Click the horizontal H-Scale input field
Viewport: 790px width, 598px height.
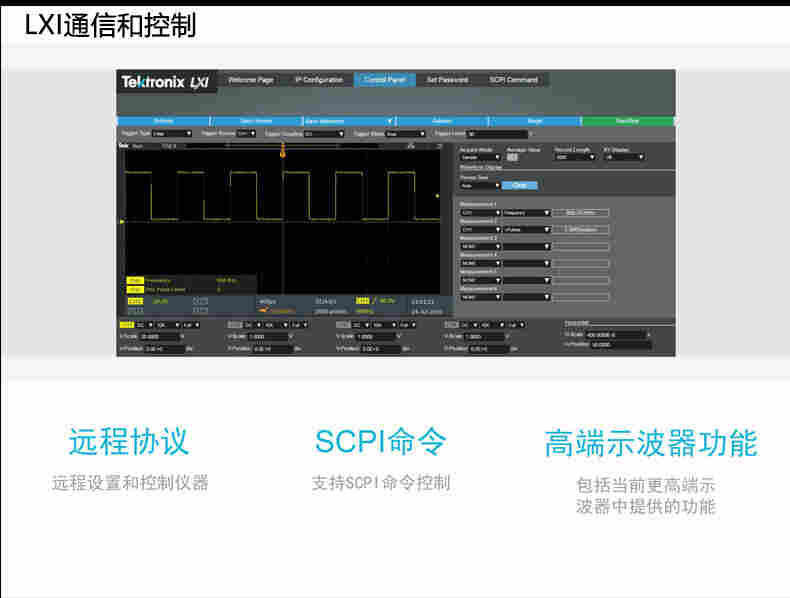pos(617,335)
